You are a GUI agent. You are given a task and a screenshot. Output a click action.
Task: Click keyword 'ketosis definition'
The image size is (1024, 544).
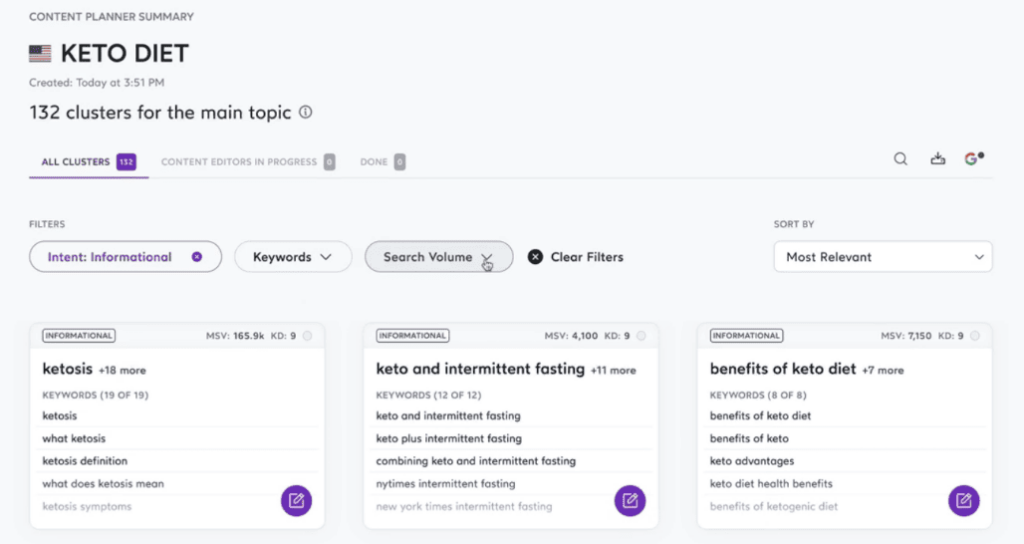[85, 461]
